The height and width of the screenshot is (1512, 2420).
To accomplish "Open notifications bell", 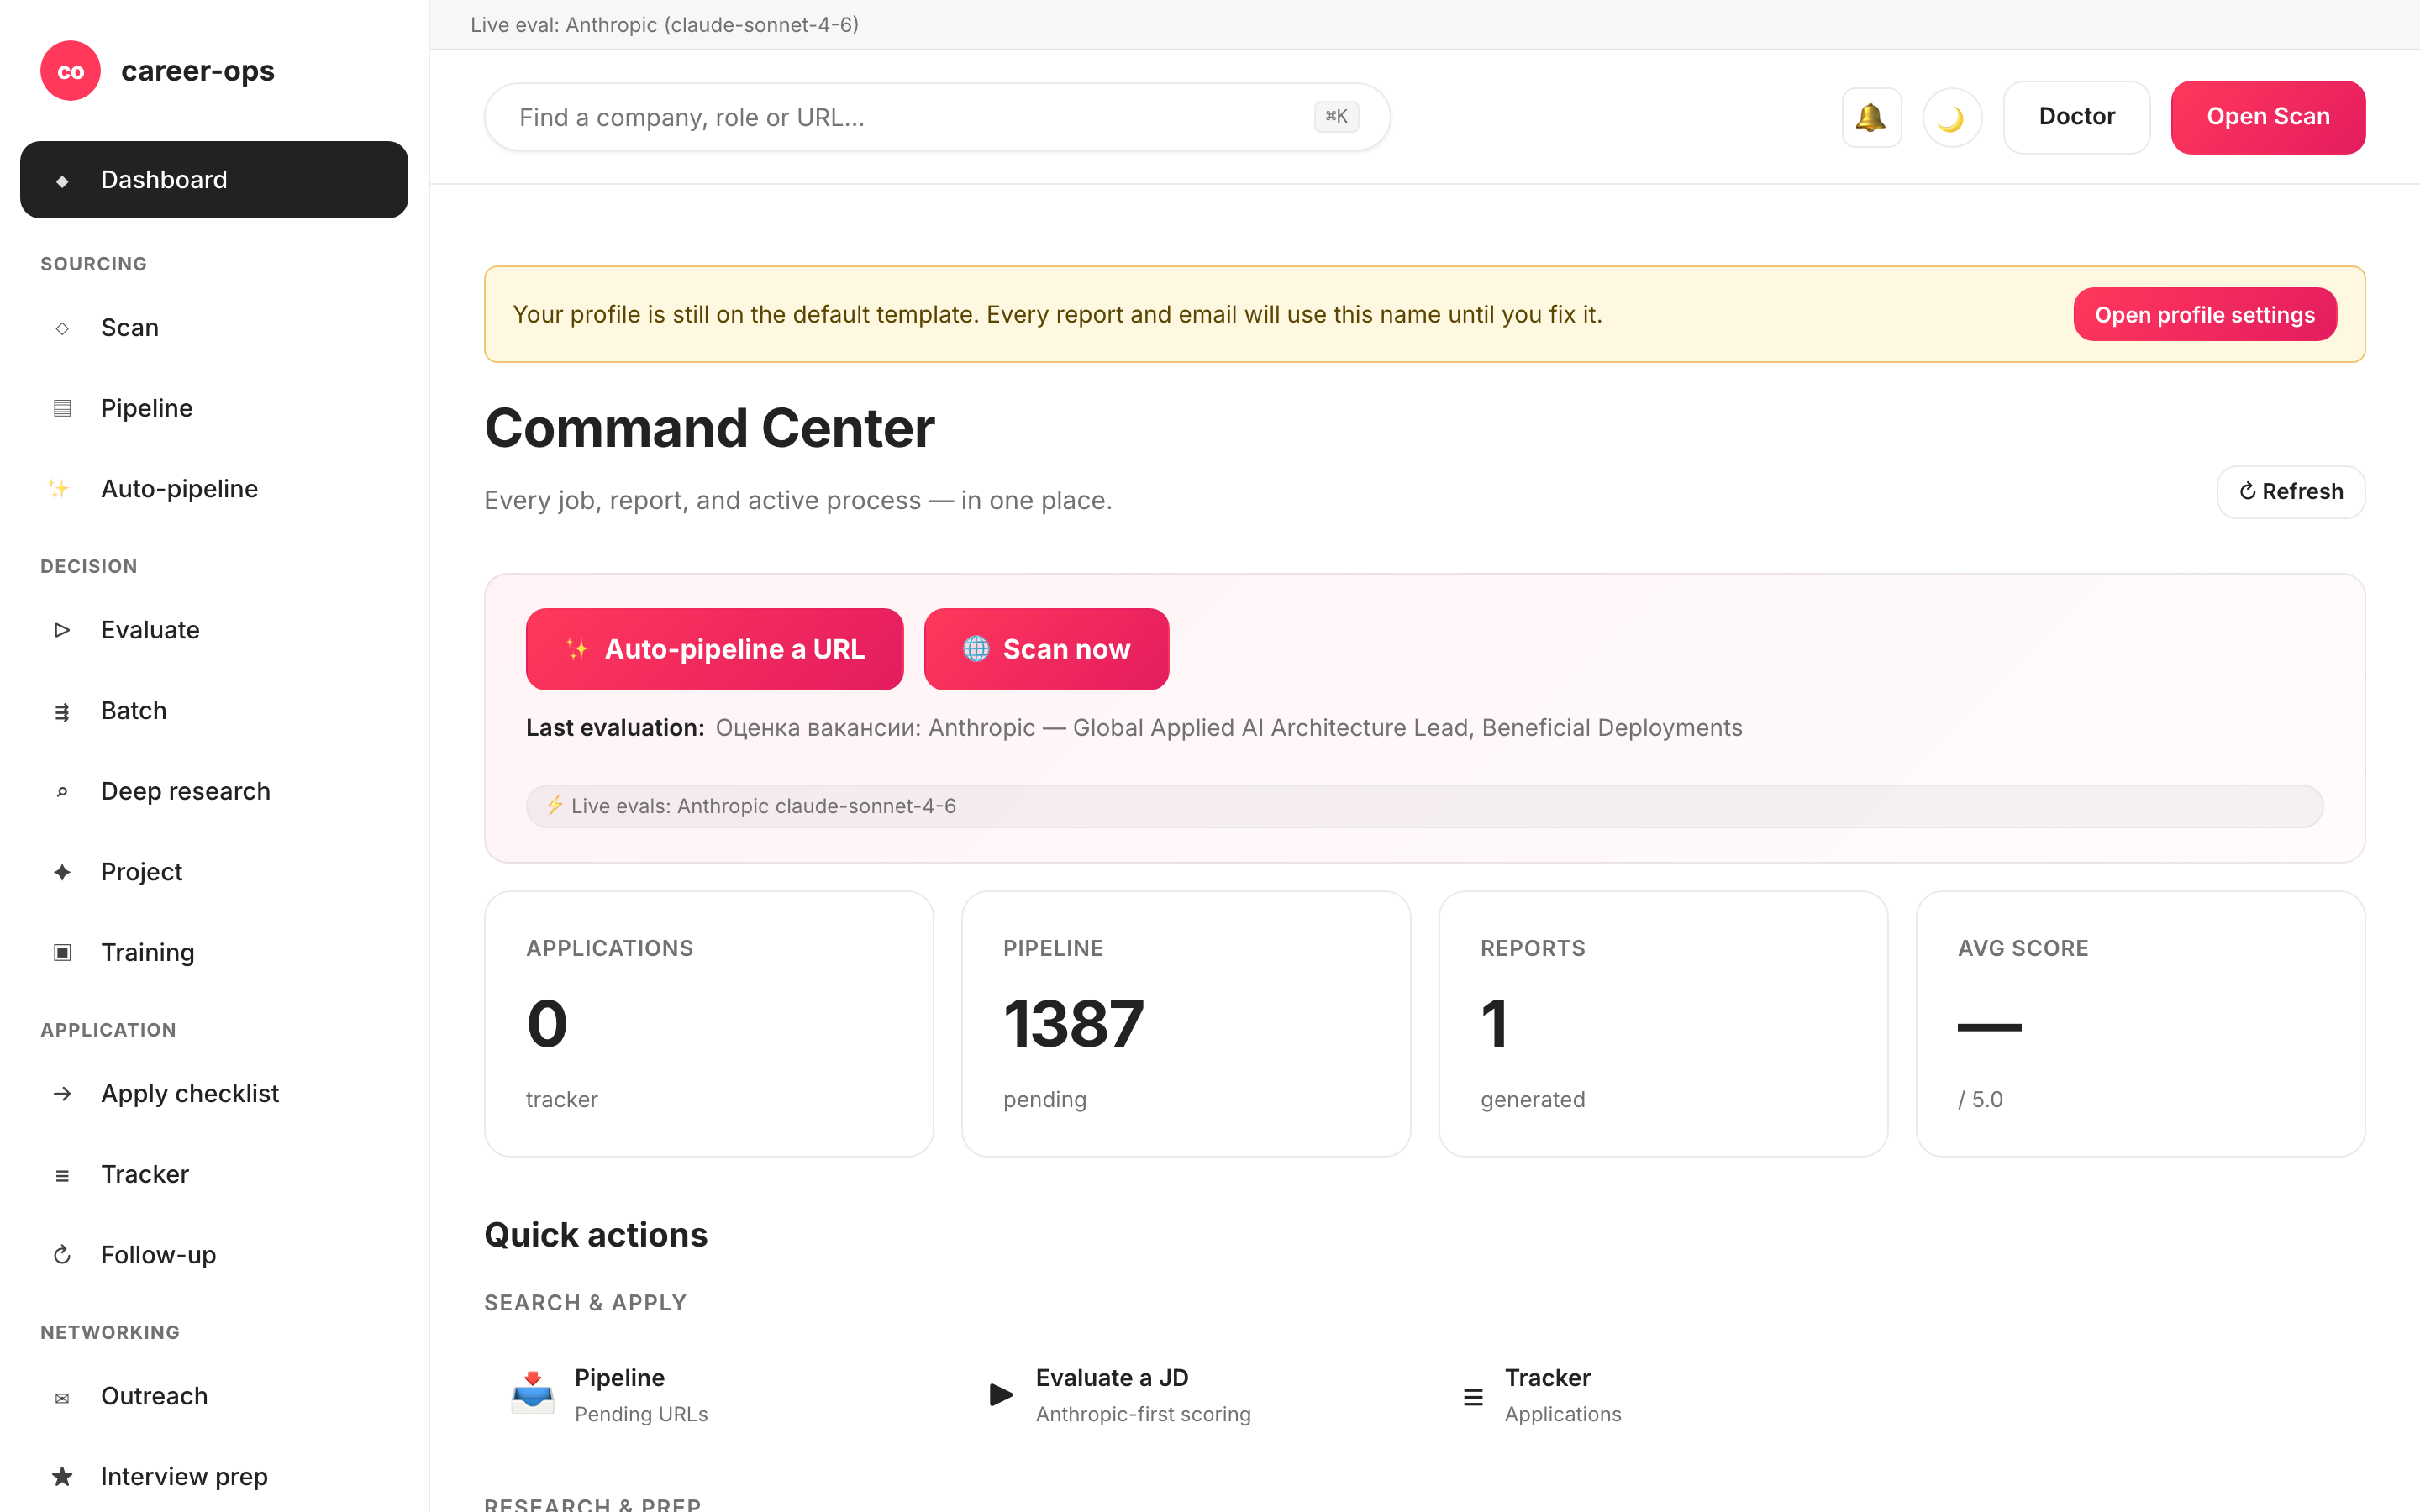I will point(1871,117).
